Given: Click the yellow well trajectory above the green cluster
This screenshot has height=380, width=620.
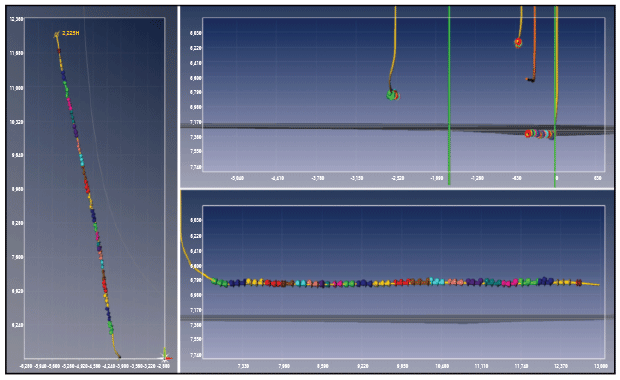Looking at the screenshot, I should (393, 47).
